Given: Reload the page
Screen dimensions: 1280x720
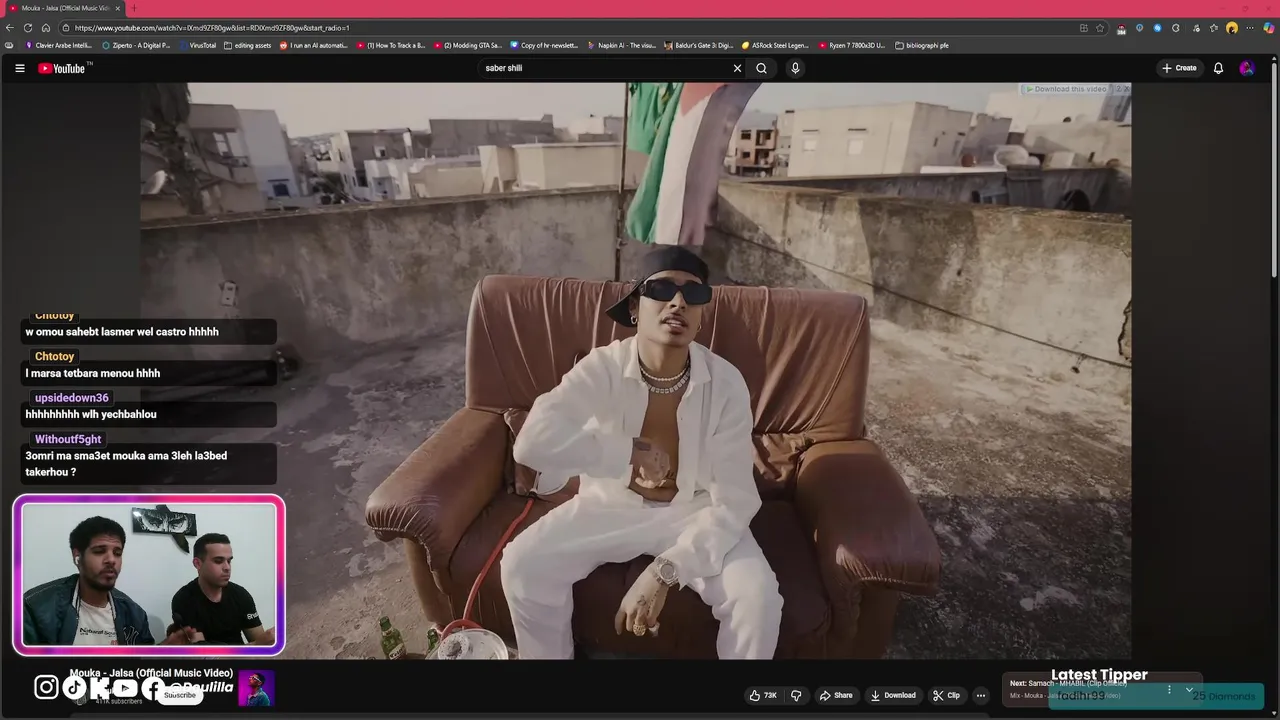Looking at the screenshot, I should coord(28,28).
